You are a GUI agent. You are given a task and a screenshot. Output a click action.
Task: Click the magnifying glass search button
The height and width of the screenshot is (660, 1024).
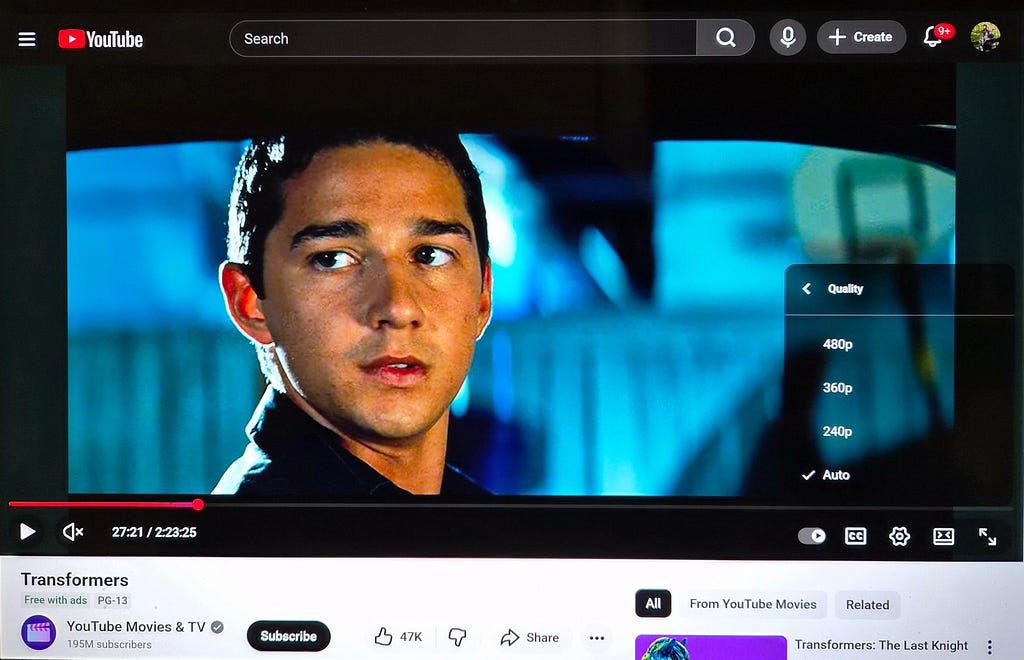[x=726, y=38]
